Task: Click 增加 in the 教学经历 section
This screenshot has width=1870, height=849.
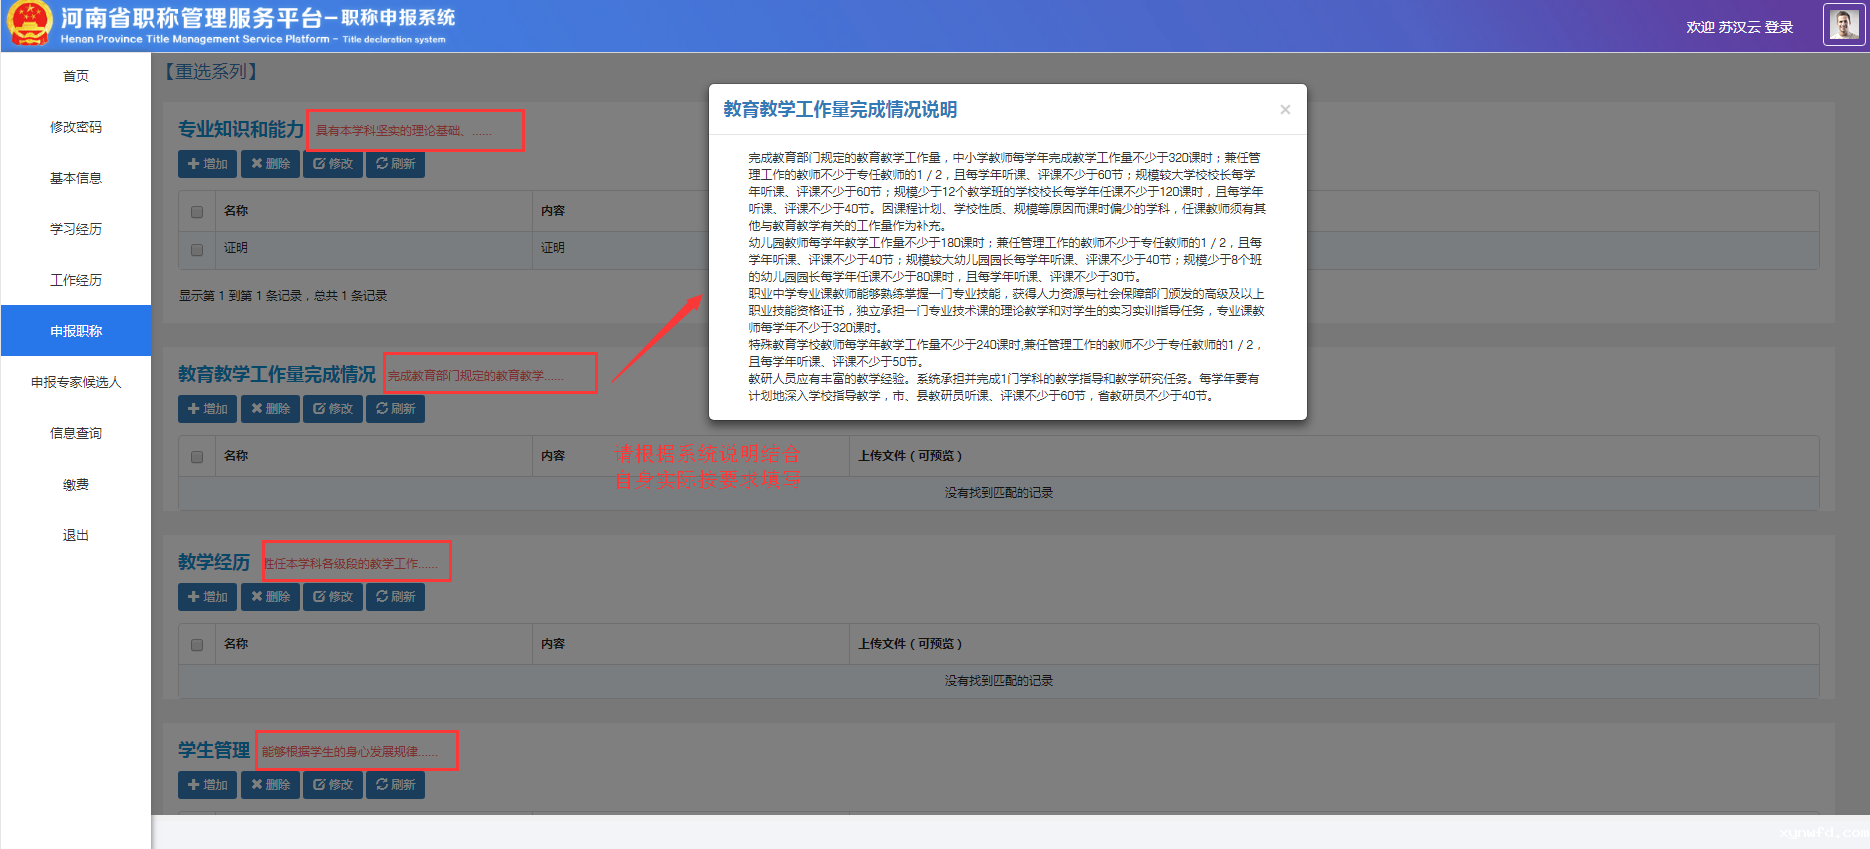Action: pyautogui.click(x=207, y=597)
